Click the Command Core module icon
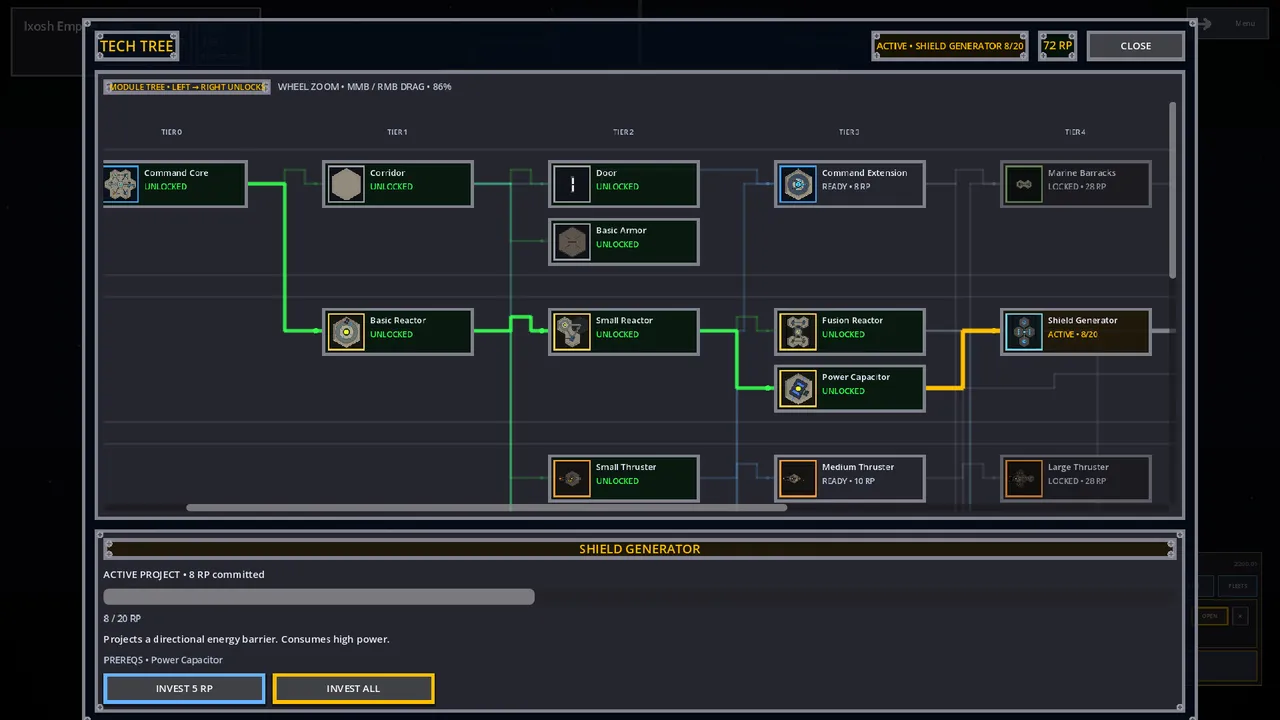This screenshot has height=720, width=1280. click(x=121, y=184)
